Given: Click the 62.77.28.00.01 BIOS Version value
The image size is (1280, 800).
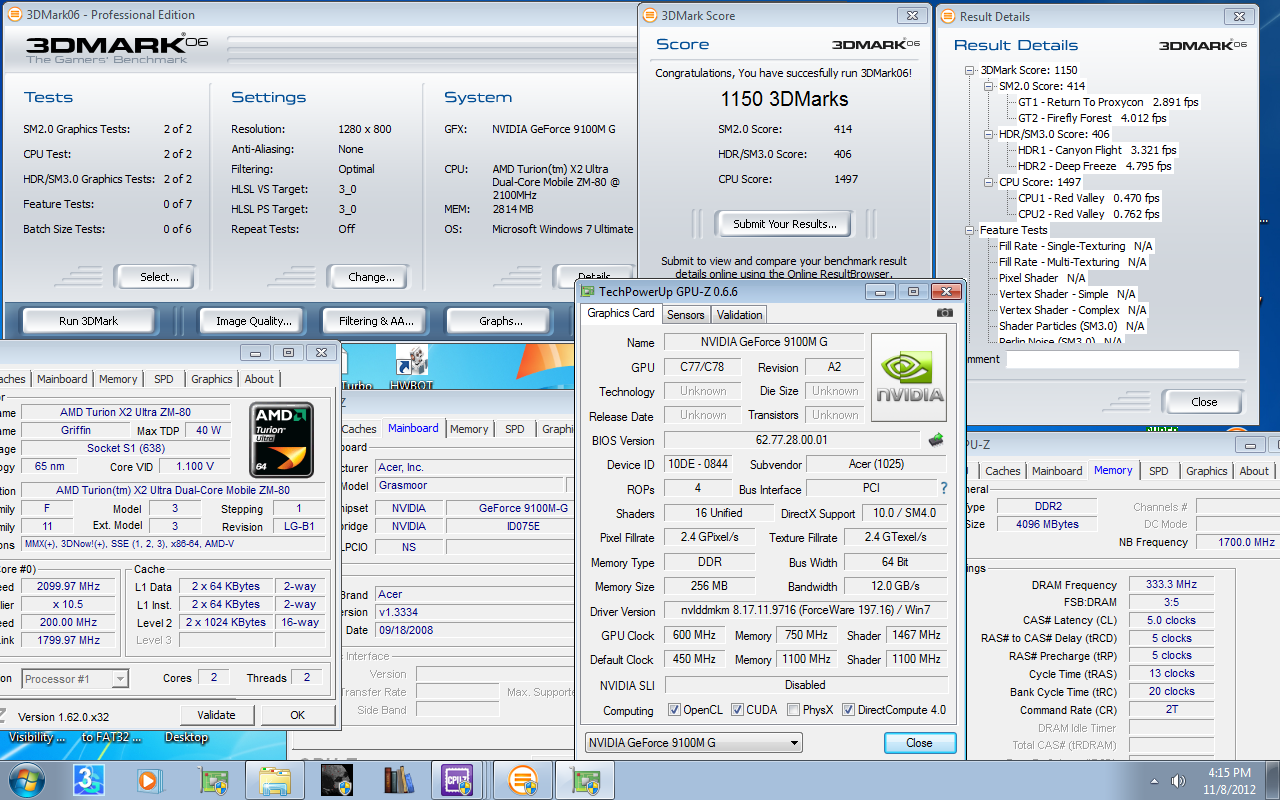Looking at the screenshot, I should [792, 440].
